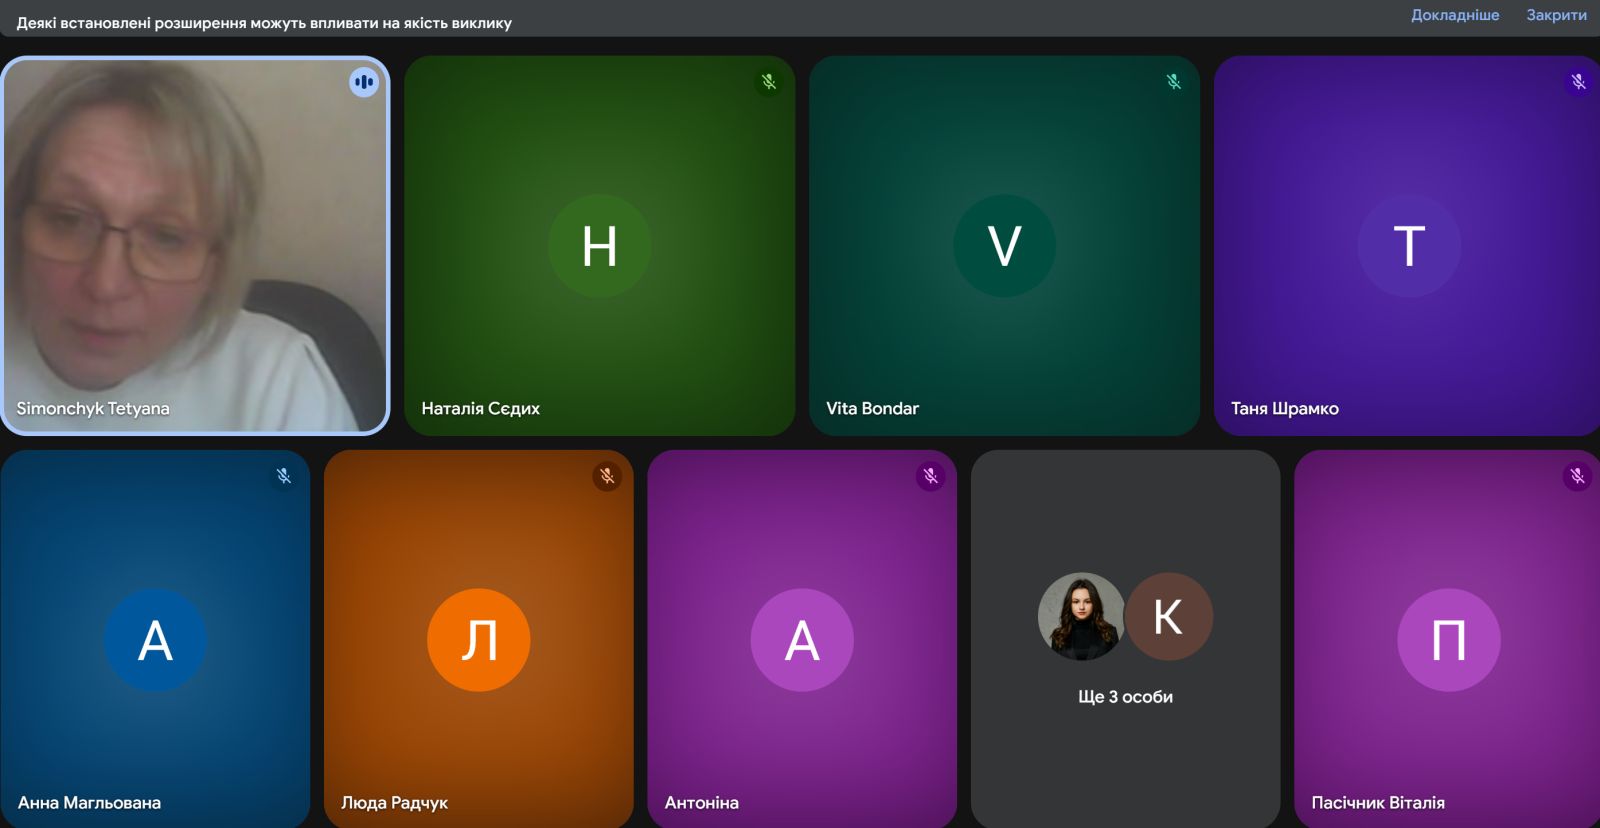Click the speaking indicator on Simonchyk Tetyana's tile
1600x828 pixels.
[364, 82]
